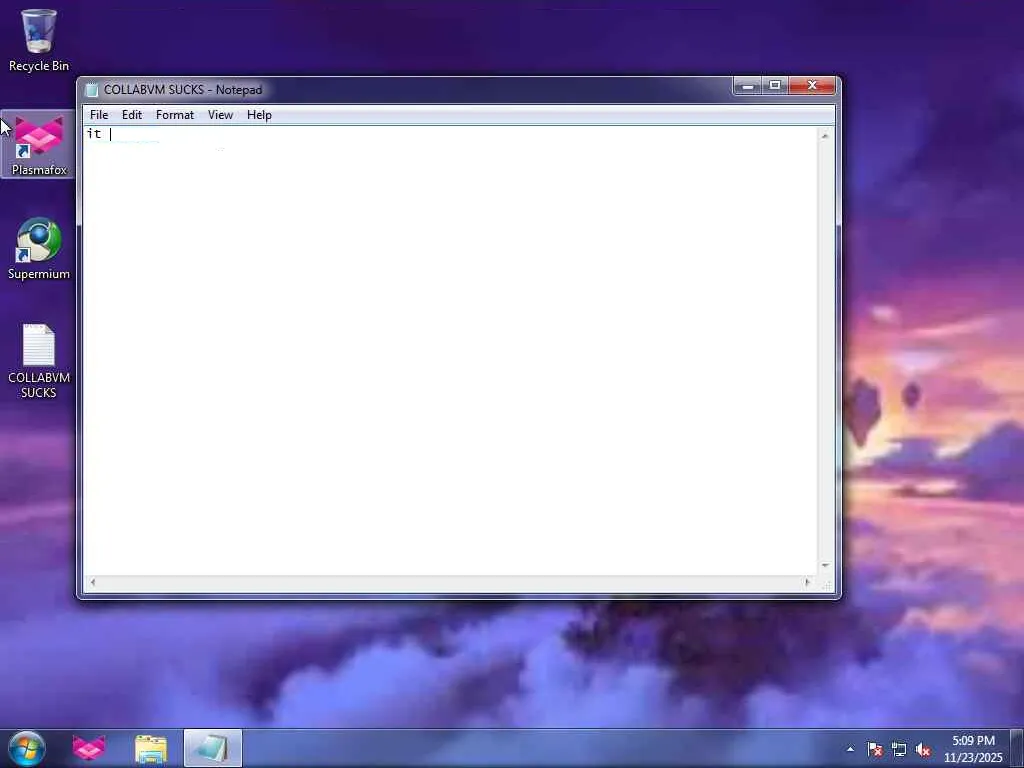Open the Action Center flag icon
The height and width of the screenshot is (768, 1024).
pyautogui.click(x=875, y=750)
